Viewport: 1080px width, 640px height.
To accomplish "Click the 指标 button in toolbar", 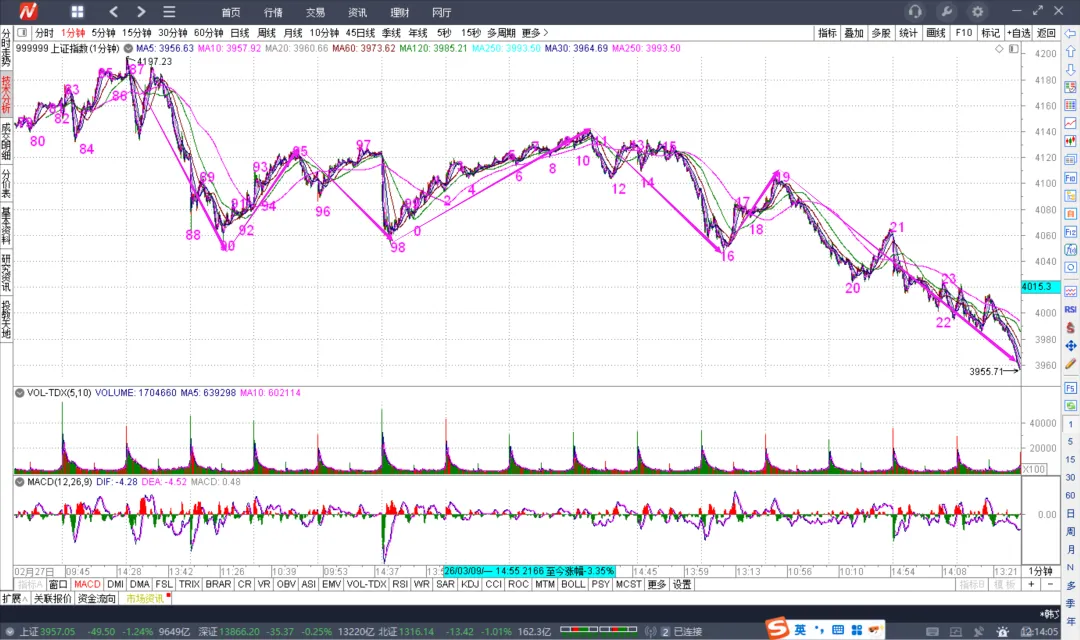I will [x=827, y=32].
